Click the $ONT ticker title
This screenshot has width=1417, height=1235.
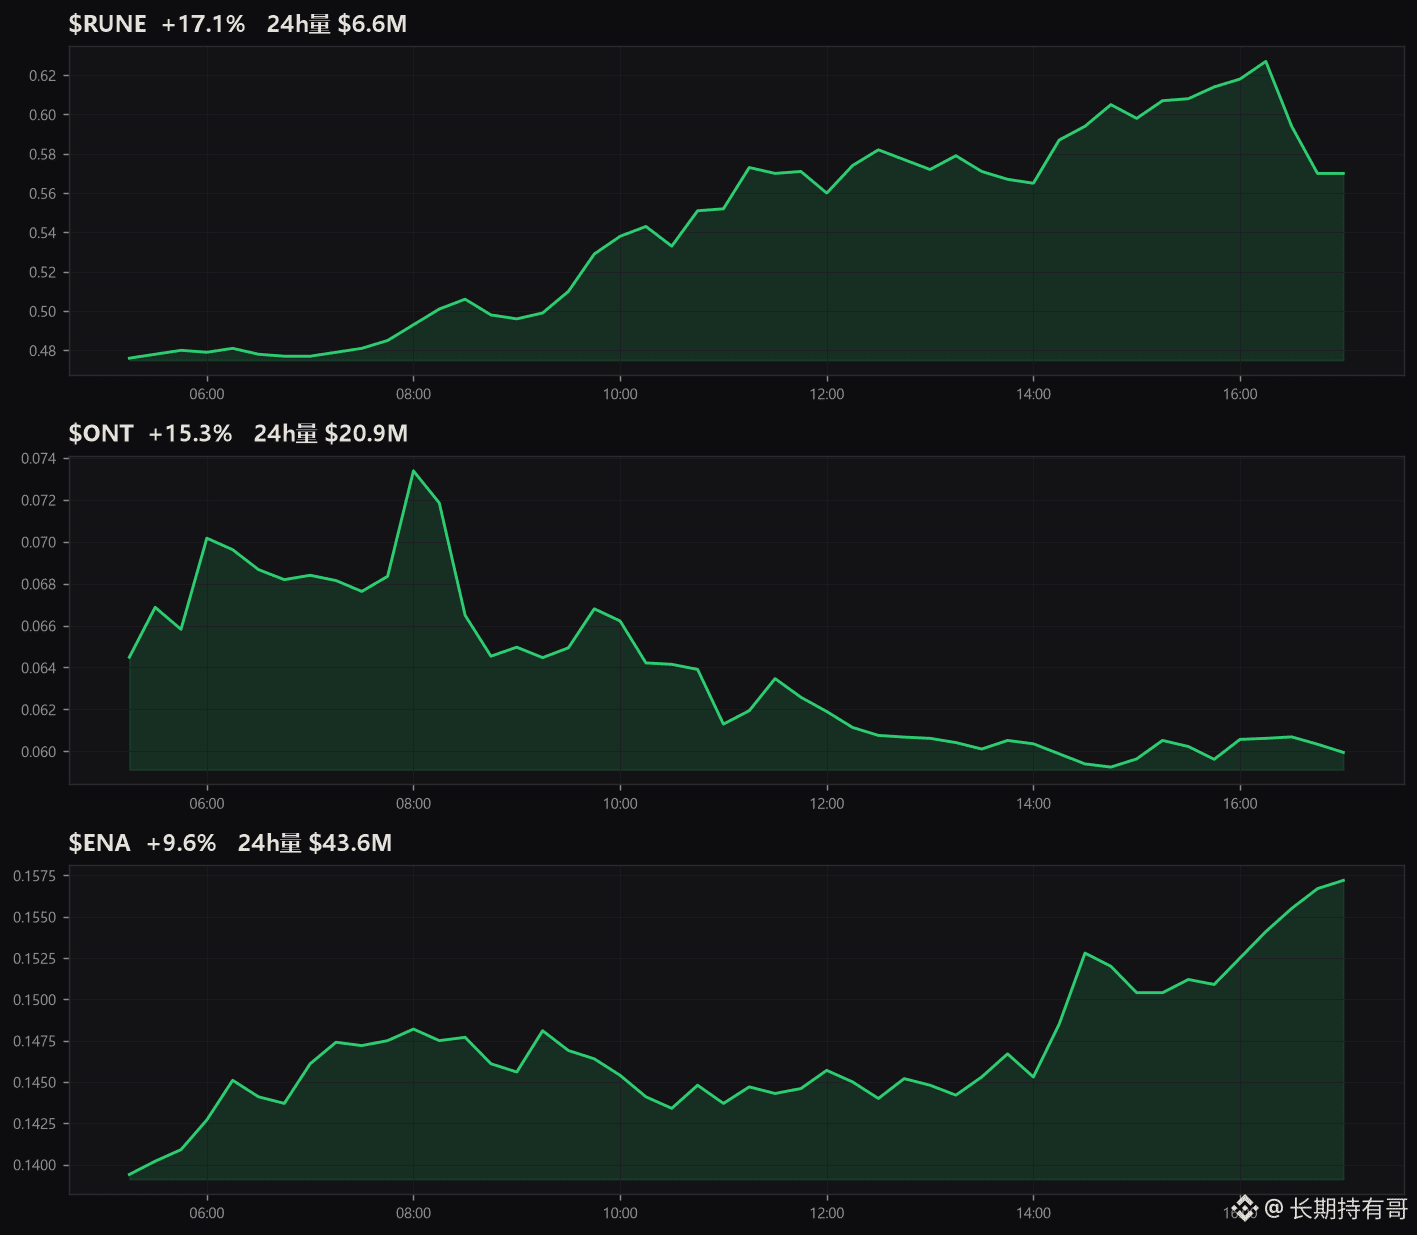click(101, 433)
